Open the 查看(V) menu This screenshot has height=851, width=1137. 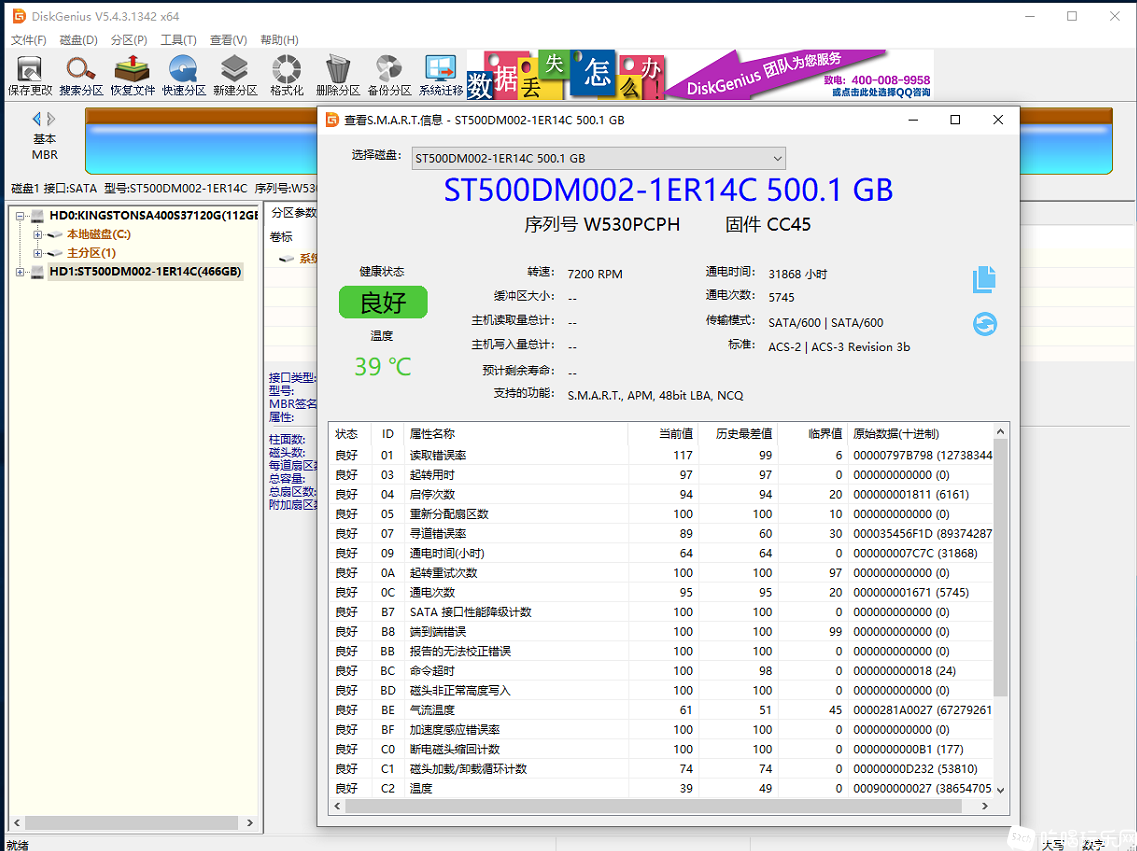click(228, 40)
